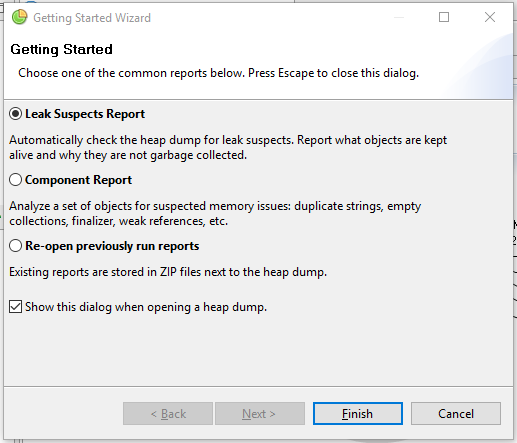The image size is (517, 443).
Task: Click the 'Re-open previously run reports' label text
Action: (112, 246)
